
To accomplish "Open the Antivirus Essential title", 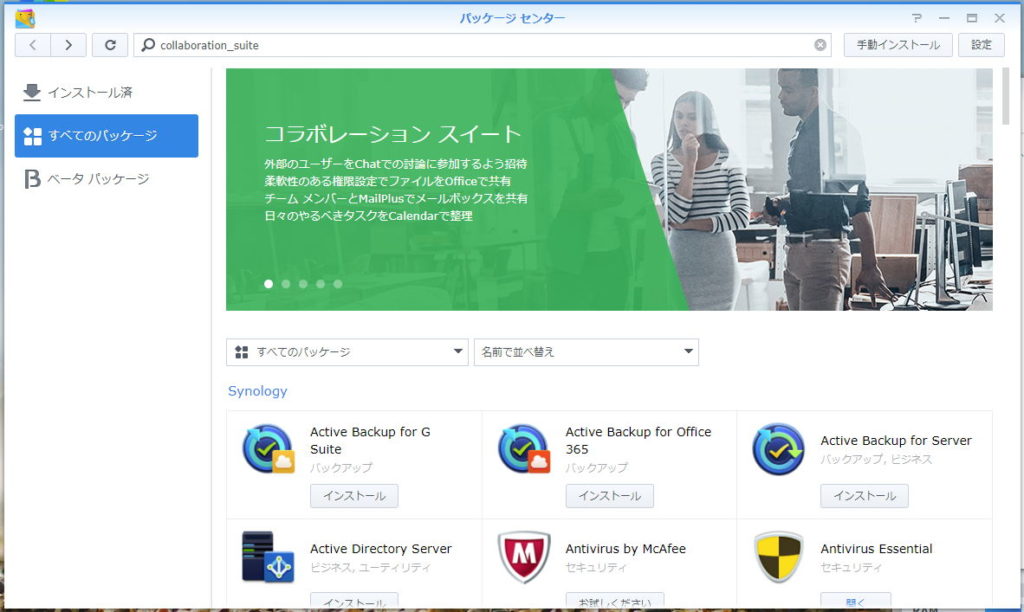I will click(876, 549).
